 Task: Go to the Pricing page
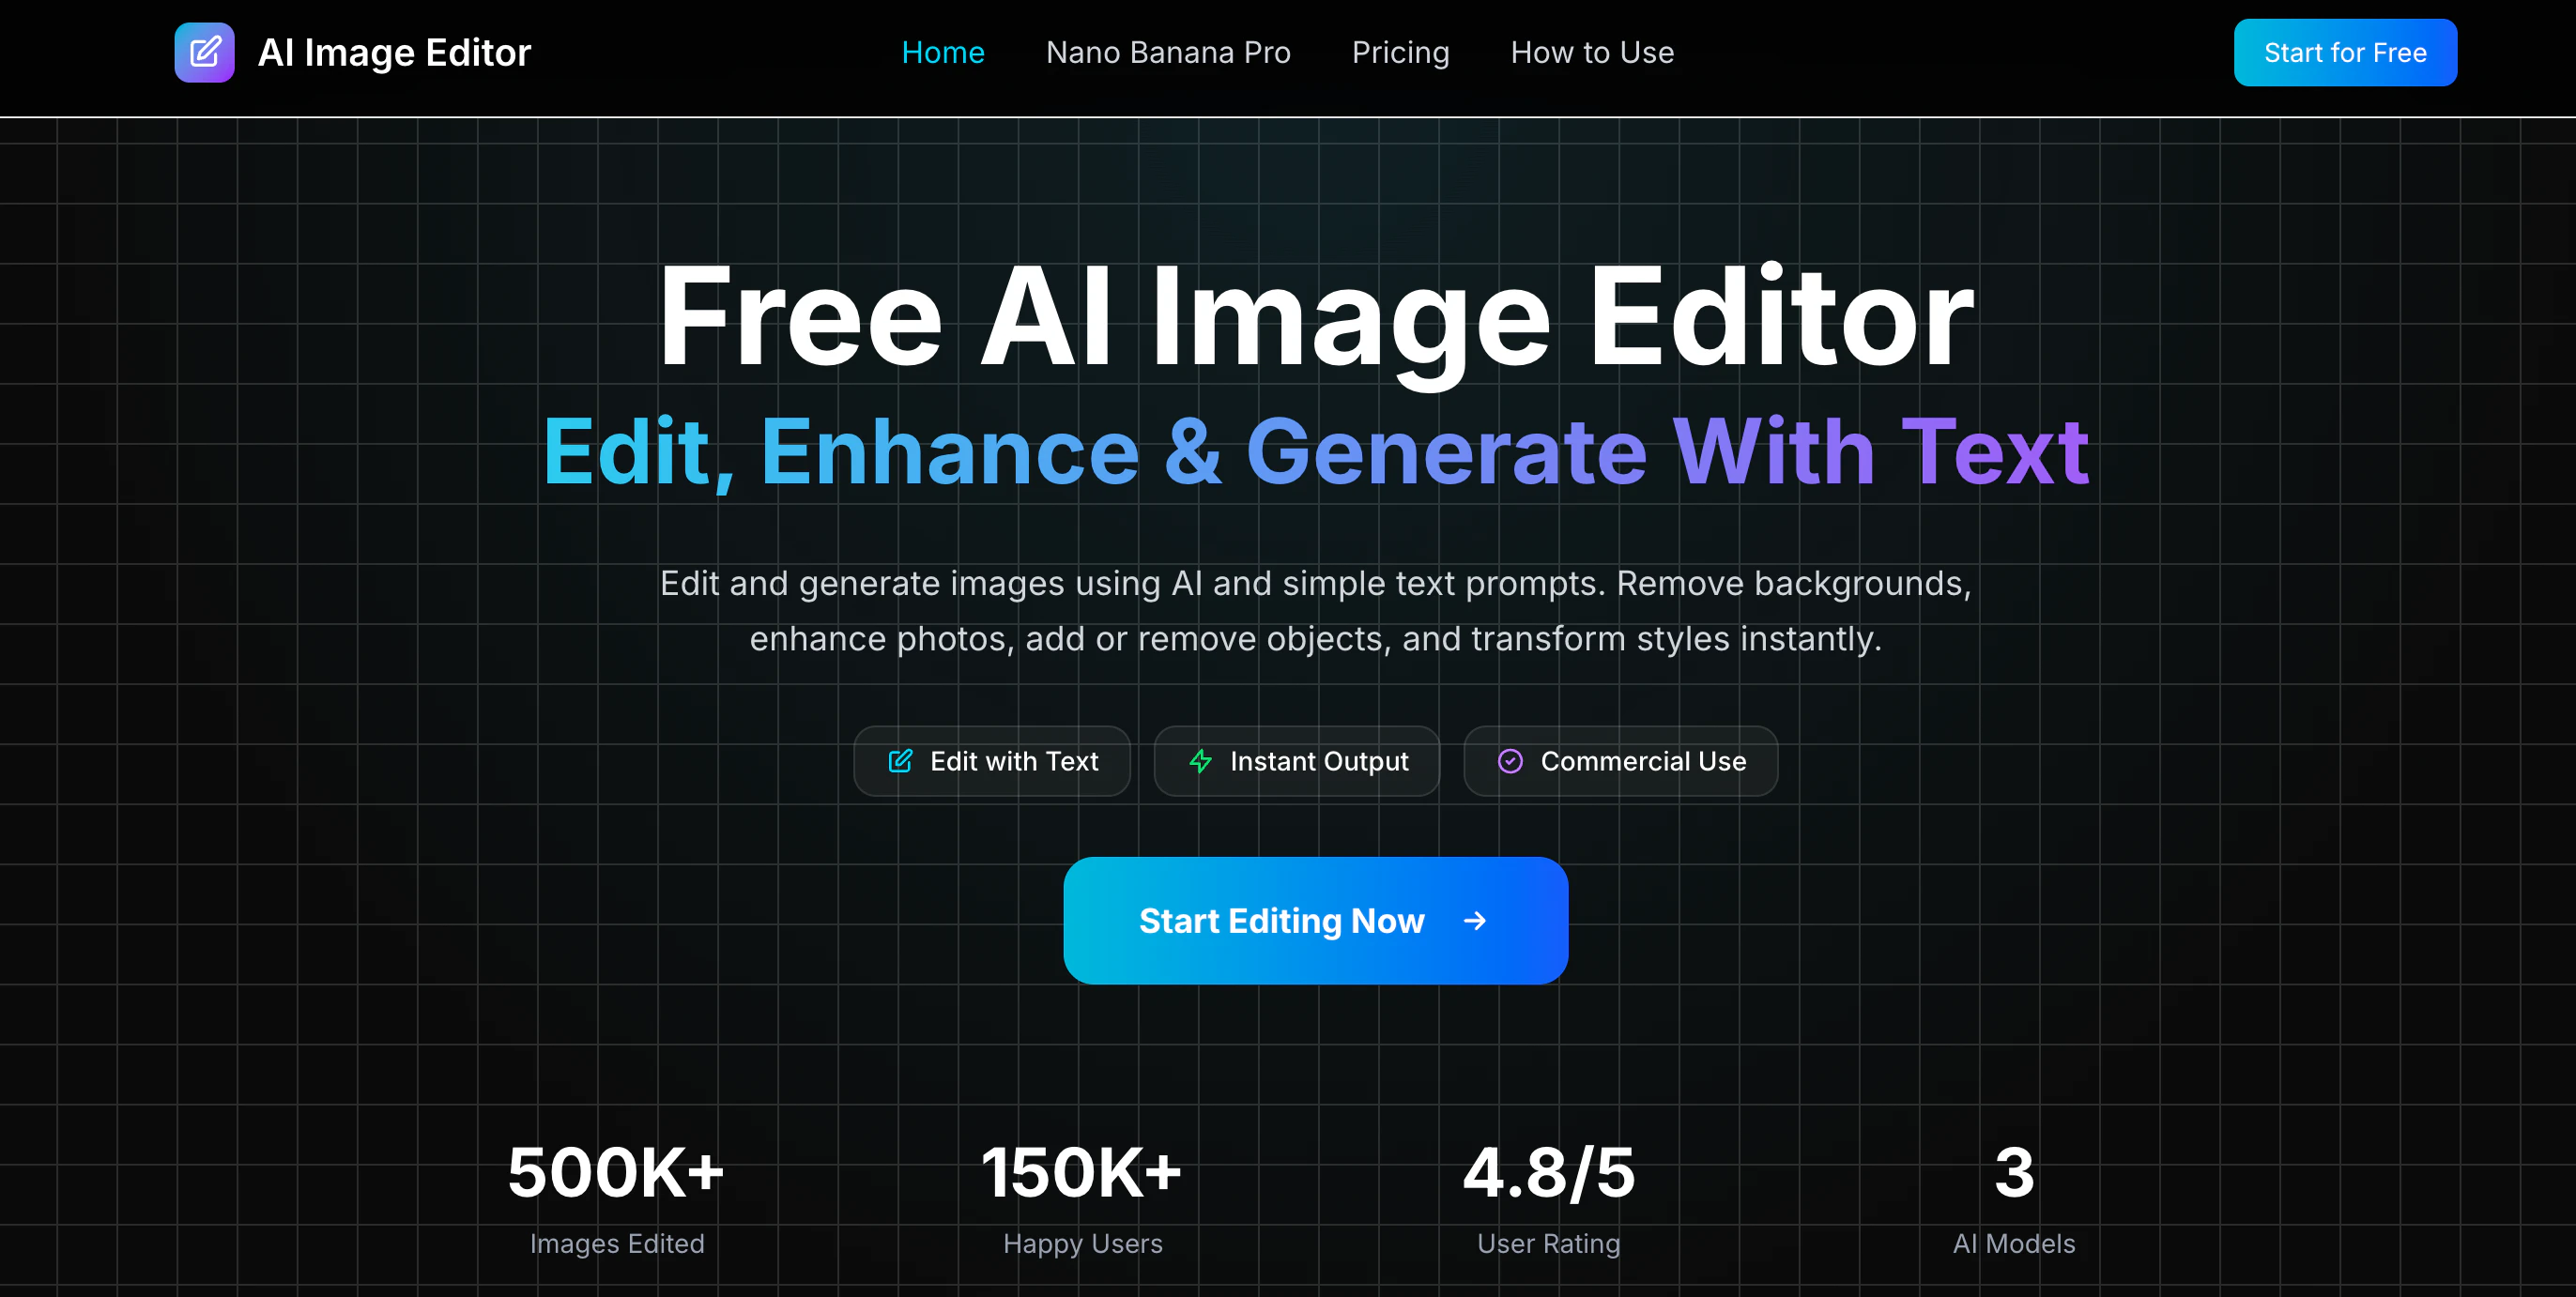1400,52
